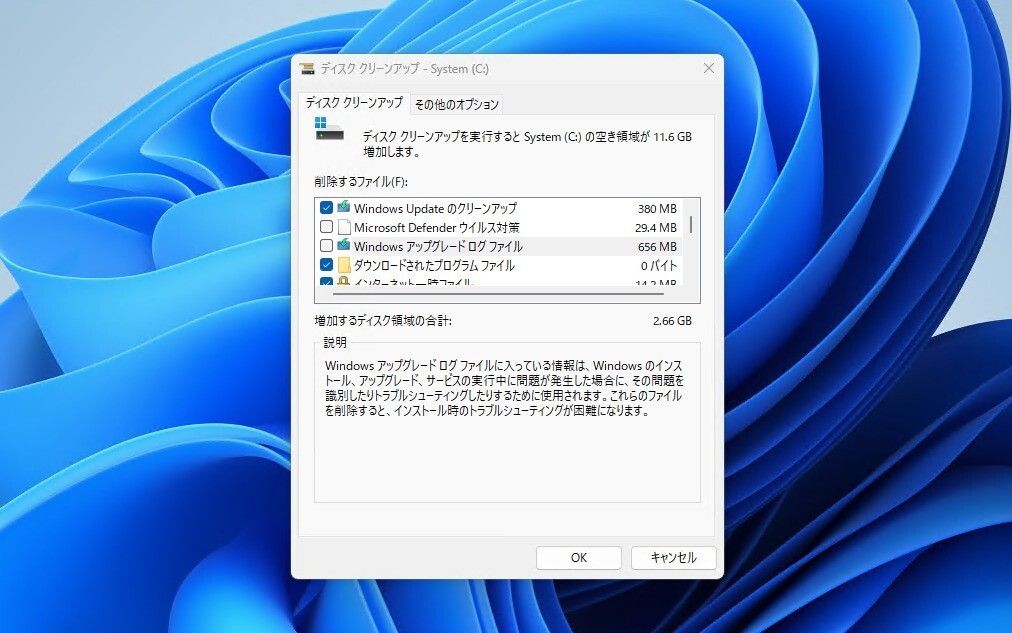Click the キャンセル button
The height and width of the screenshot is (633, 1012).
pyautogui.click(x=673, y=558)
